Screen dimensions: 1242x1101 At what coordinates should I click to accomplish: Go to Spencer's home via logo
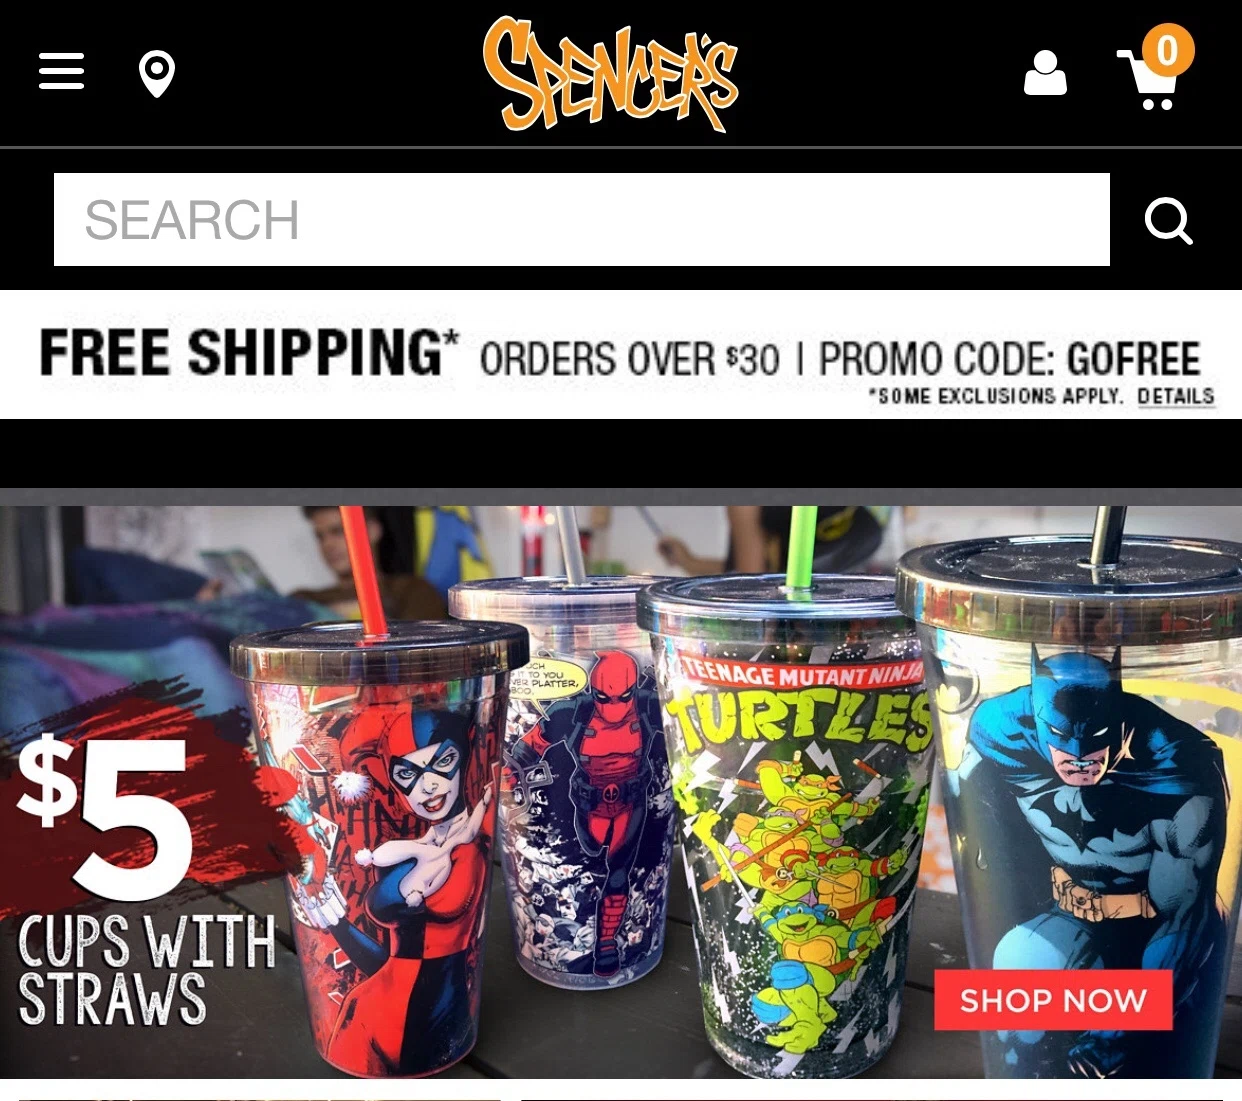coord(610,74)
